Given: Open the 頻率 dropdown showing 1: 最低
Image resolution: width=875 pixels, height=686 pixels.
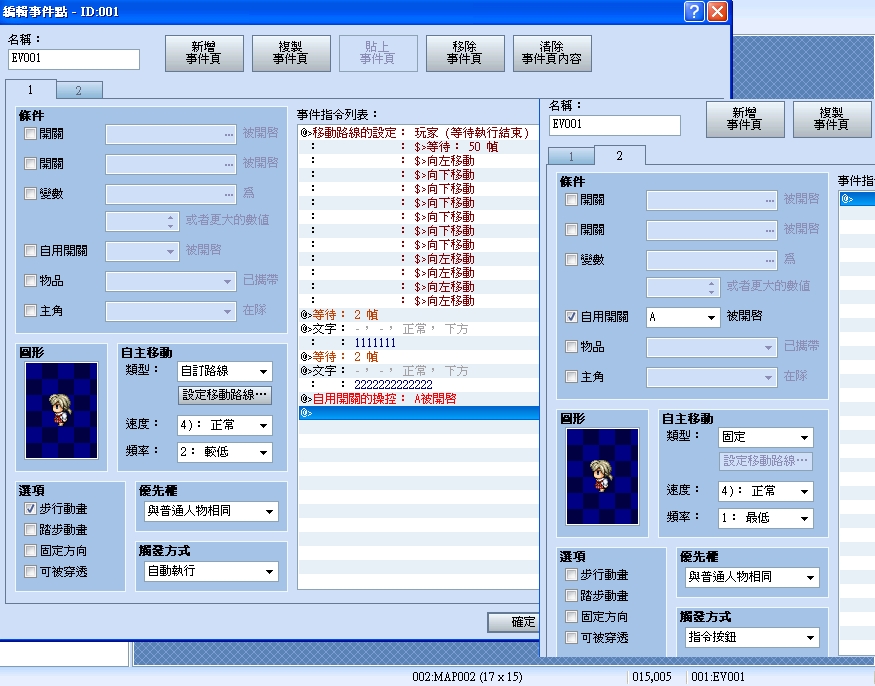Looking at the screenshot, I should pos(766,518).
